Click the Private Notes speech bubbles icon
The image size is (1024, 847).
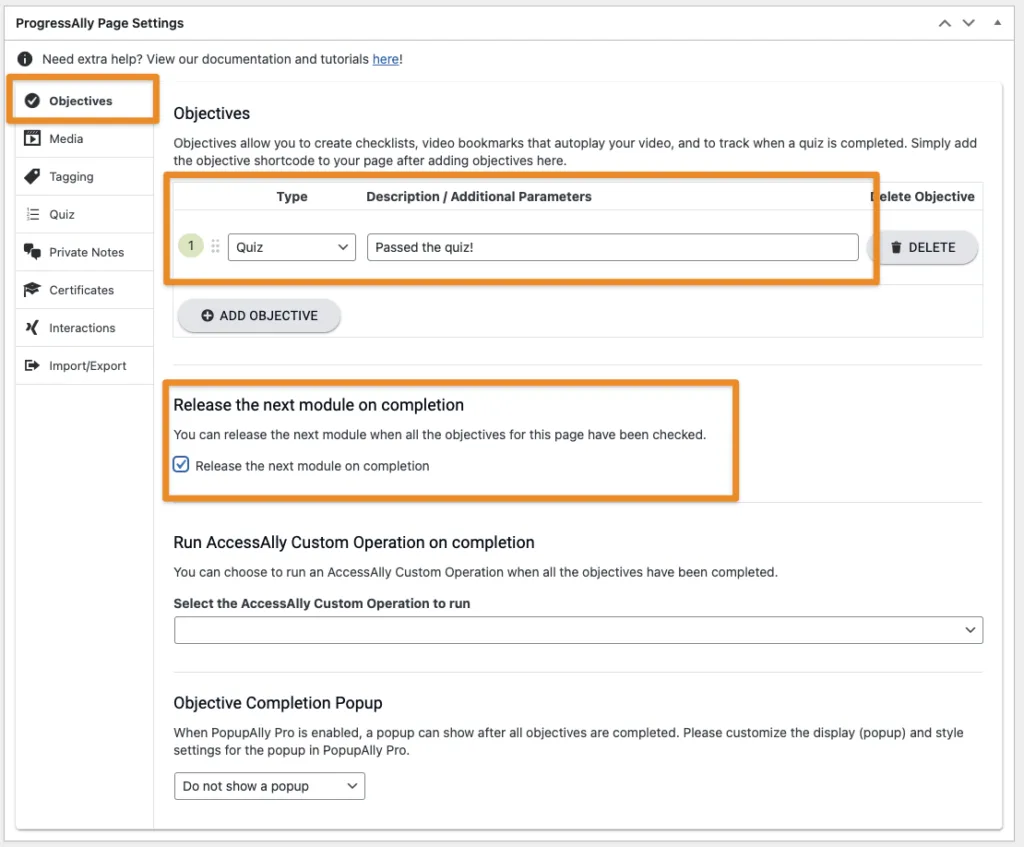point(32,251)
